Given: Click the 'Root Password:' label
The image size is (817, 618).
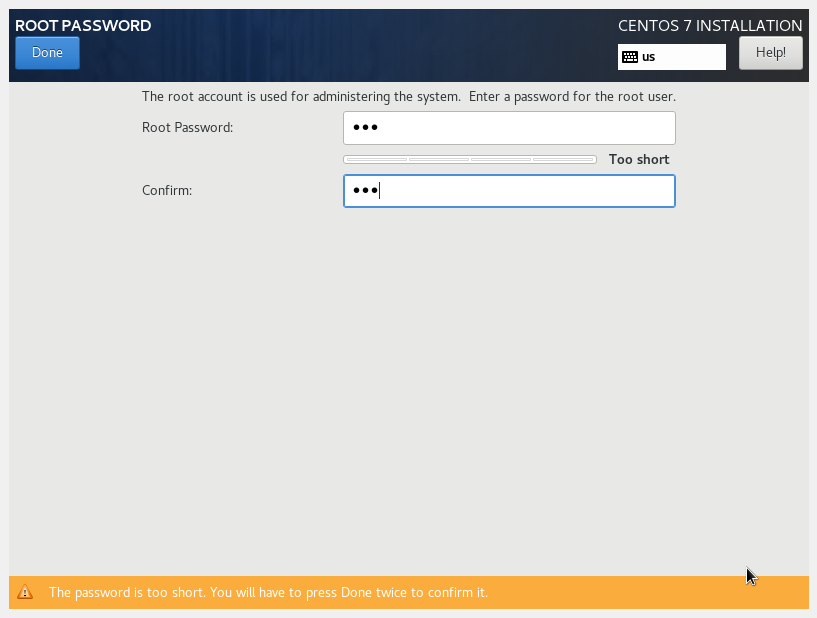Looking at the screenshot, I should pyautogui.click(x=188, y=128).
